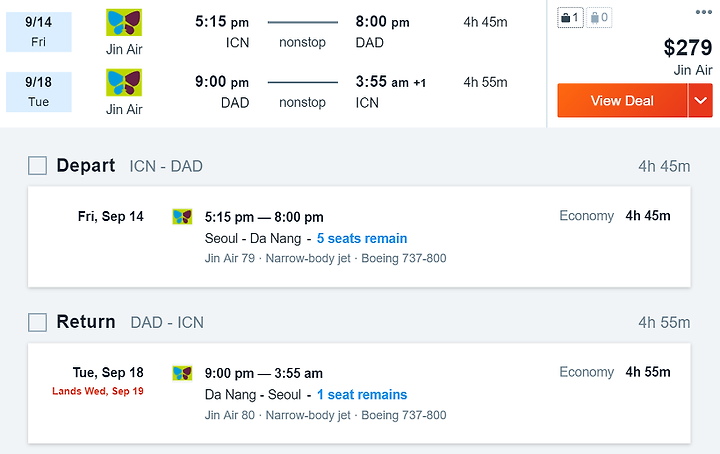Open the three-dots more options menu
The width and height of the screenshot is (720, 454).
pos(703,12)
